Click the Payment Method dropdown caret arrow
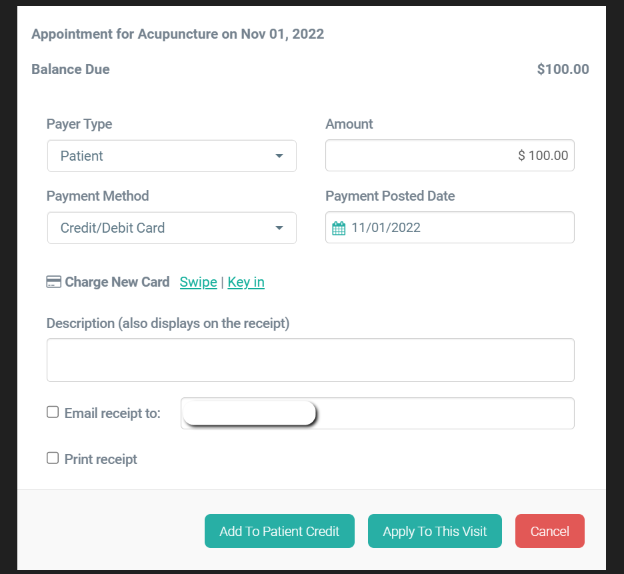Image resolution: width=624 pixels, height=574 pixels. coord(279,228)
